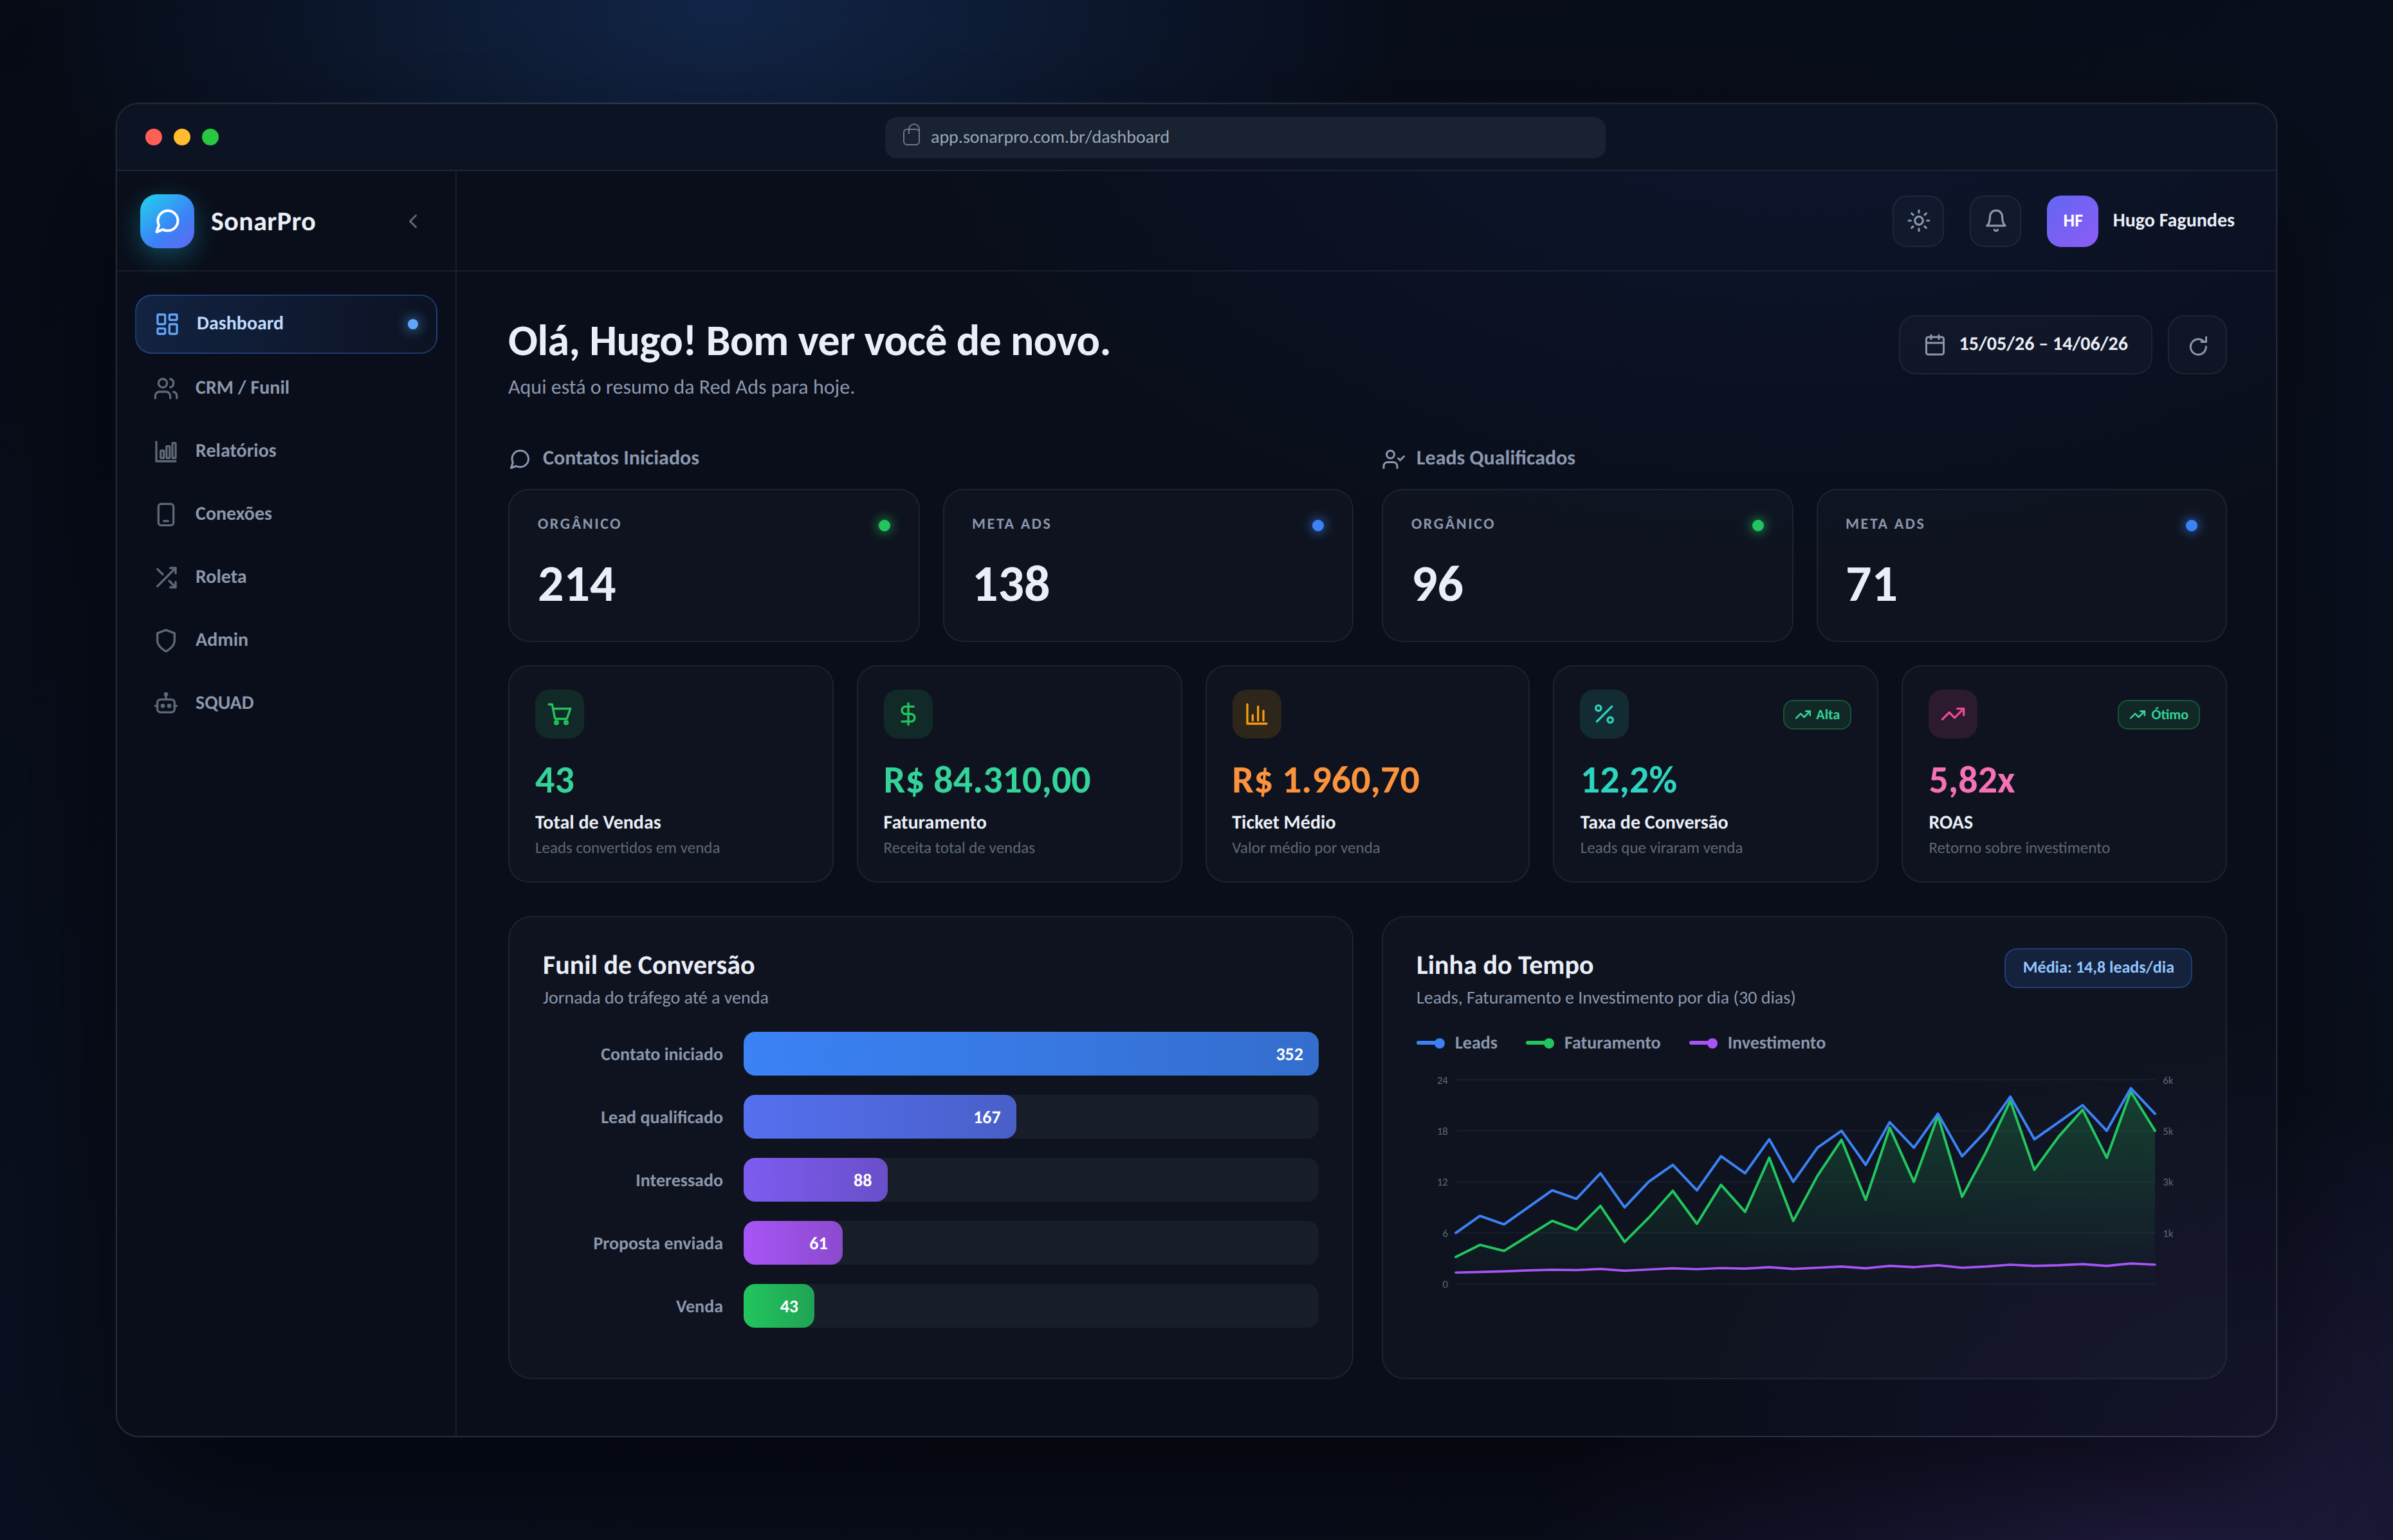The image size is (2393, 1540).
Task: Click the HF user avatar
Action: click(x=2072, y=220)
